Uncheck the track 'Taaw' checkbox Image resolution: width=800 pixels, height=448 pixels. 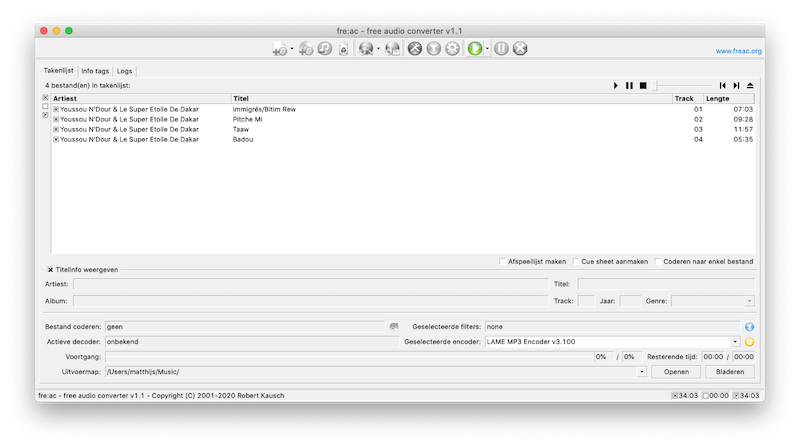(56, 129)
